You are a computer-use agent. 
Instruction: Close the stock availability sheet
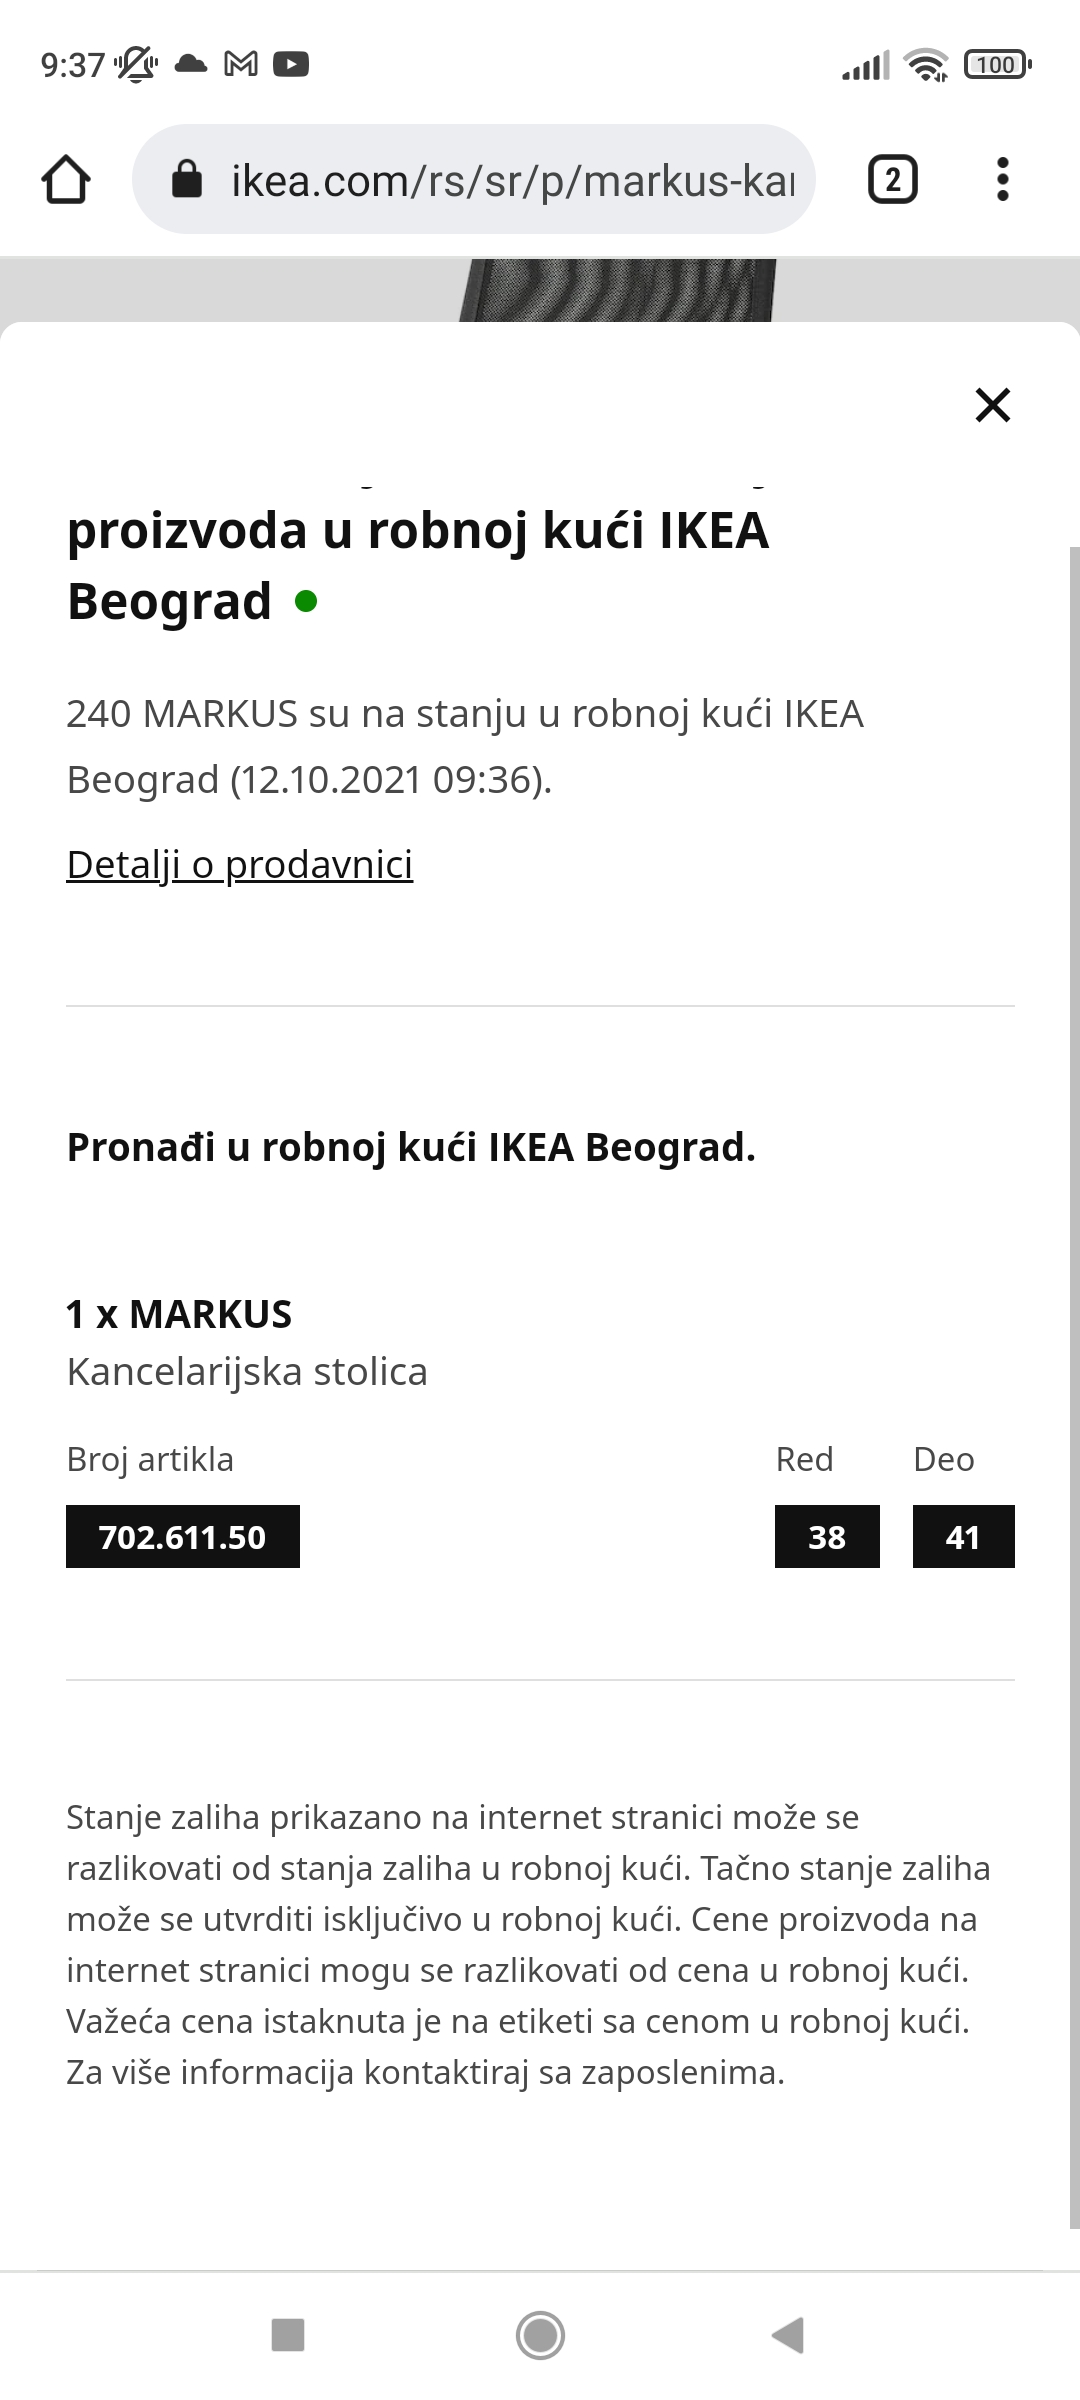pyautogui.click(x=992, y=405)
